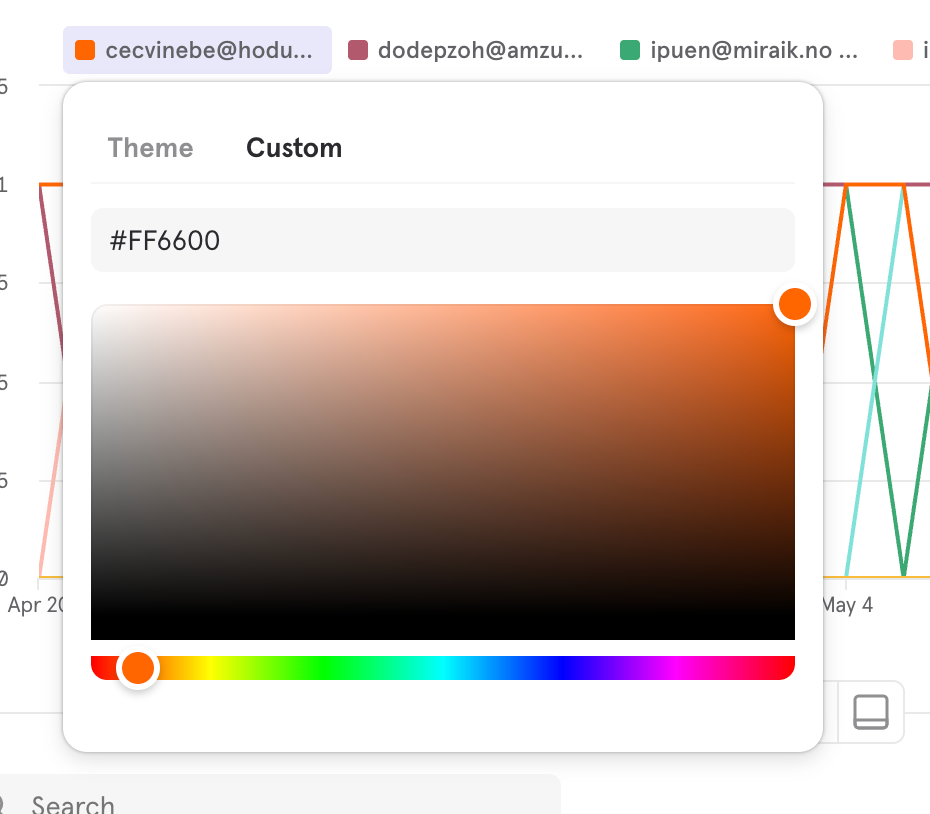Click the green swatch beside ipuen@miraik.no

coord(630,50)
